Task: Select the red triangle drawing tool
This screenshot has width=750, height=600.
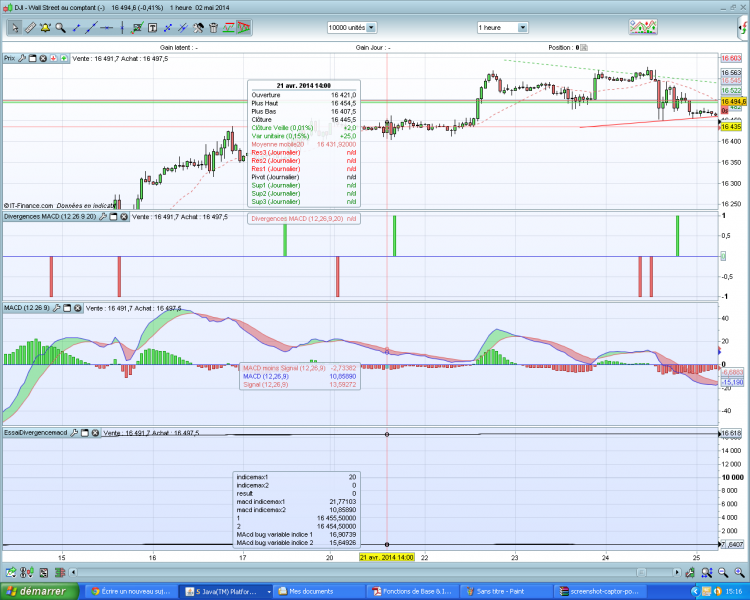Action: tap(243, 28)
